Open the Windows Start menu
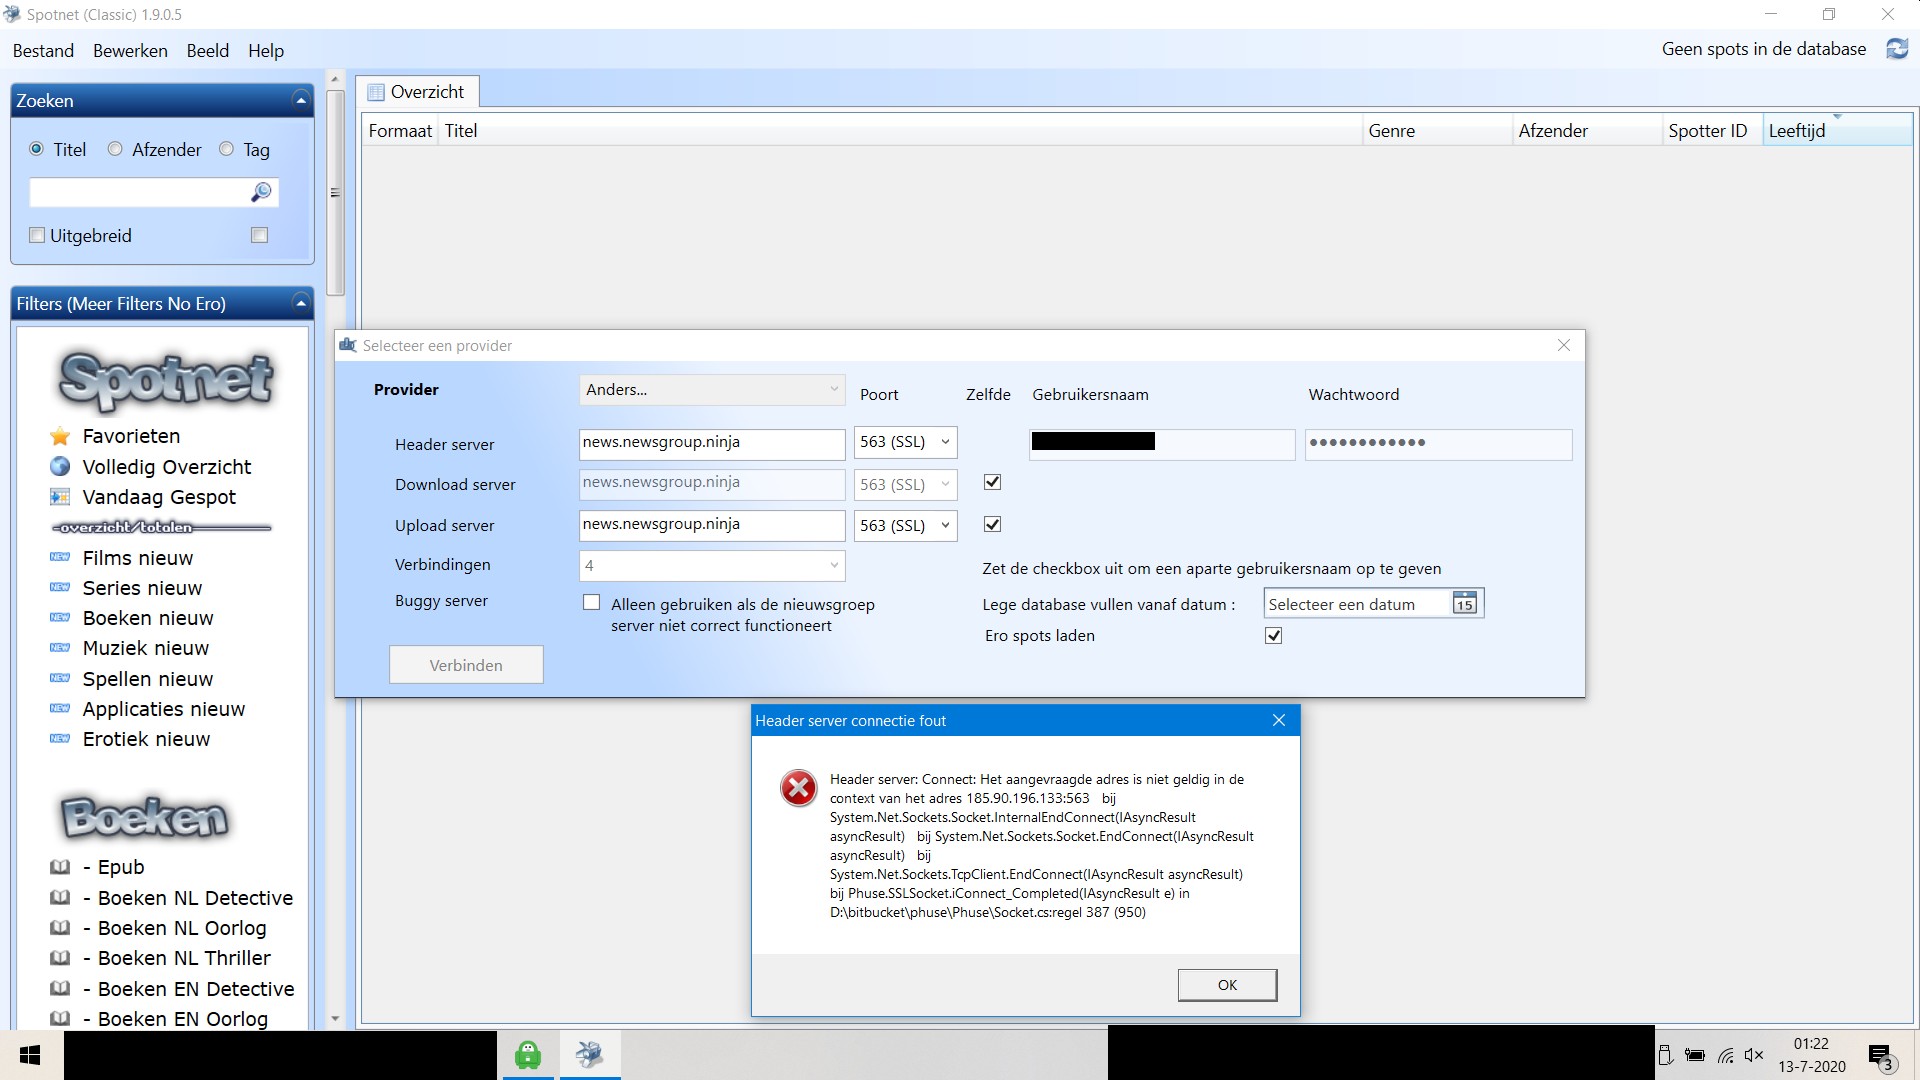The height and width of the screenshot is (1080, 1920). pyautogui.click(x=30, y=1055)
